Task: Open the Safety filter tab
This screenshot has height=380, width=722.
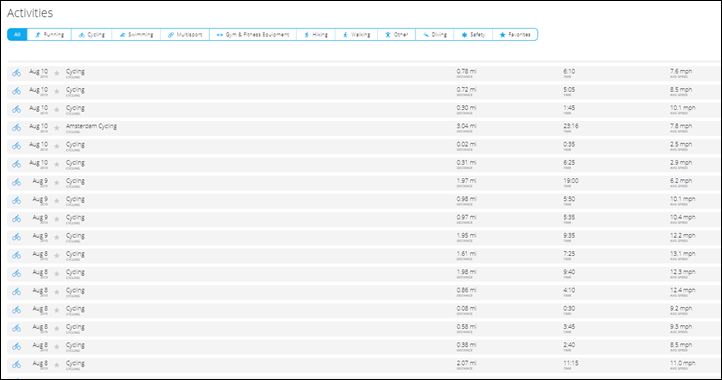Action: click(x=473, y=35)
